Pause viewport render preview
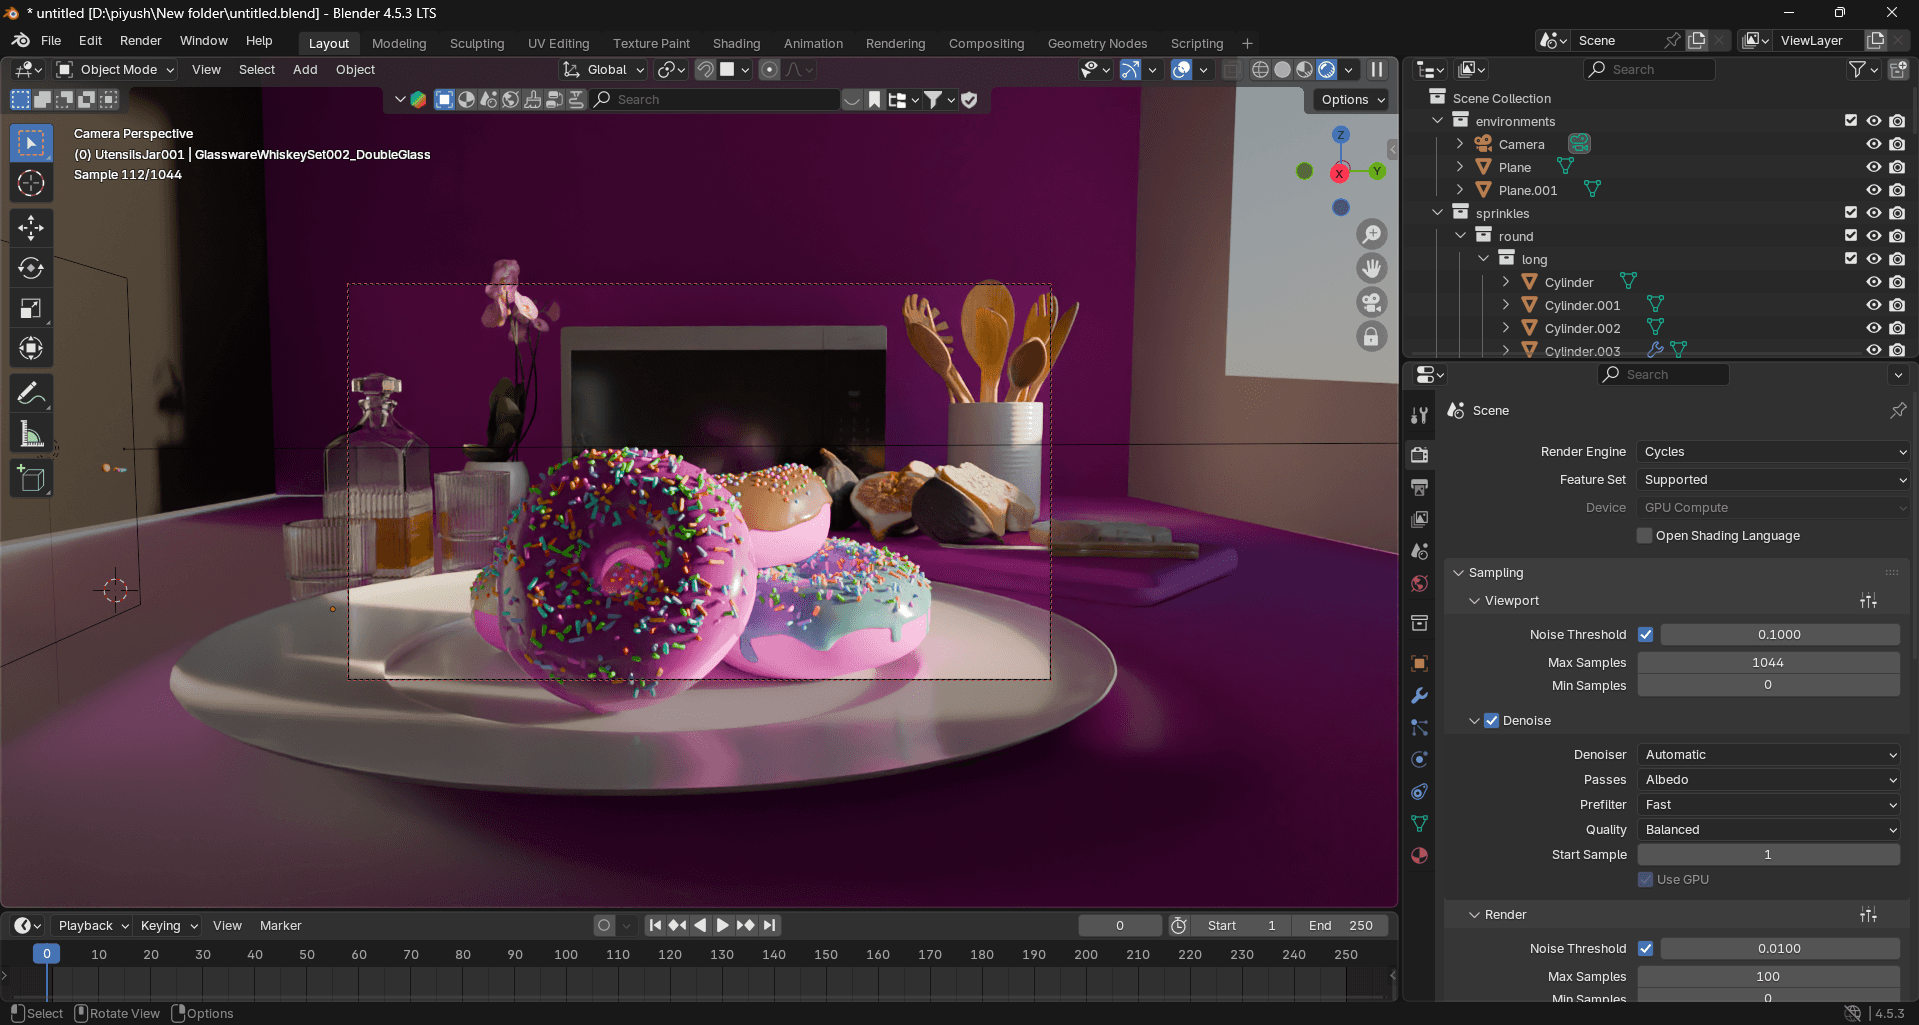Screen dimensions: 1919x1025 (1377, 69)
